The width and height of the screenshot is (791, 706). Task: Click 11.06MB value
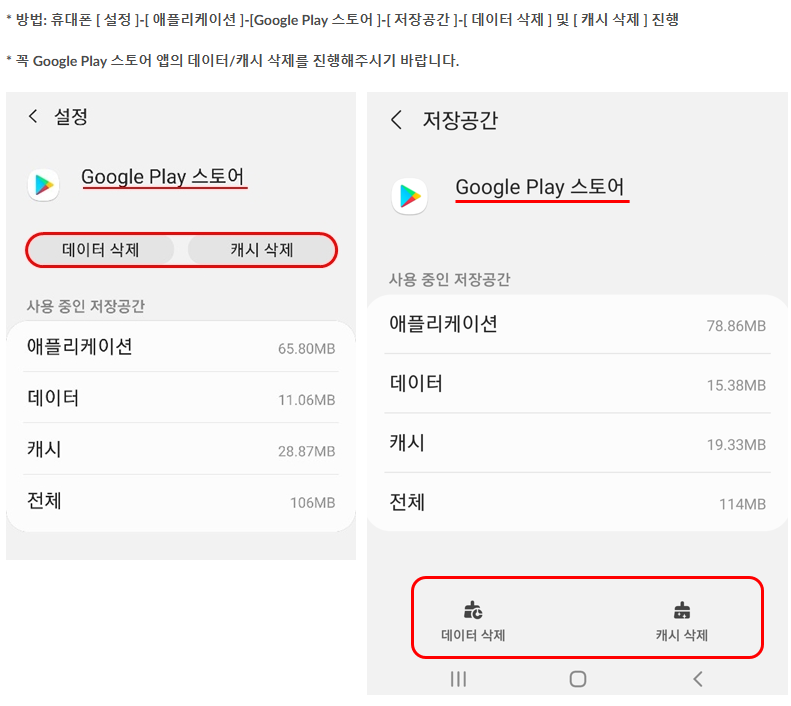[x=307, y=400]
